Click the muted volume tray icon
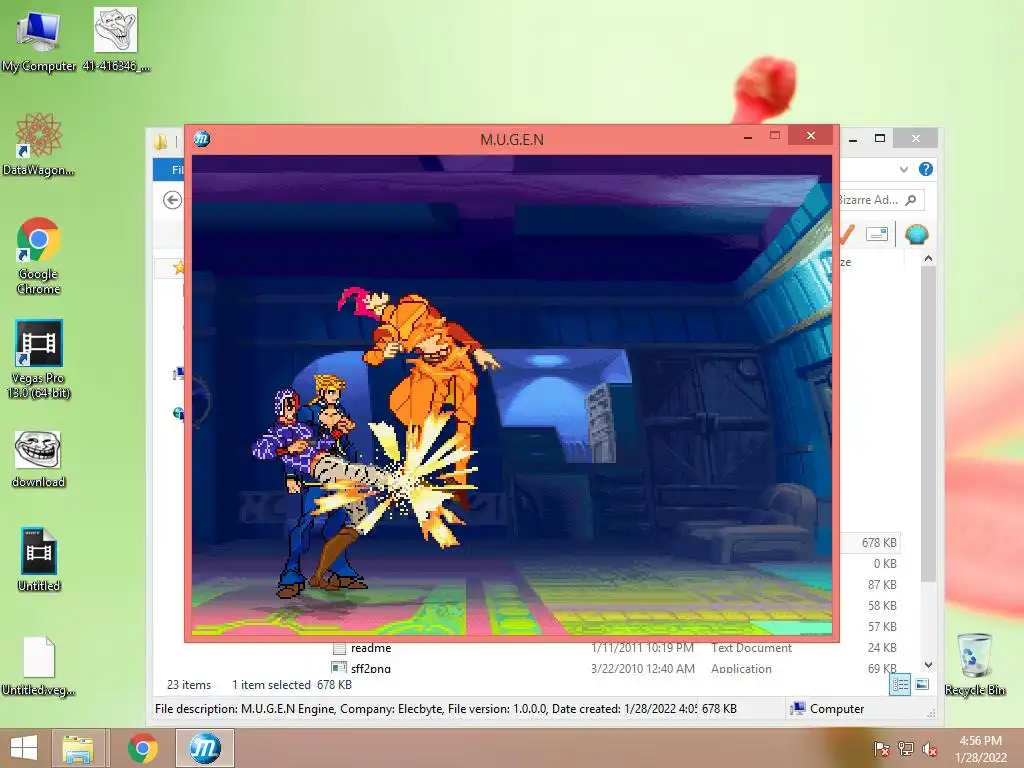Image resolution: width=1024 pixels, height=768 pixels. (929, 749)
